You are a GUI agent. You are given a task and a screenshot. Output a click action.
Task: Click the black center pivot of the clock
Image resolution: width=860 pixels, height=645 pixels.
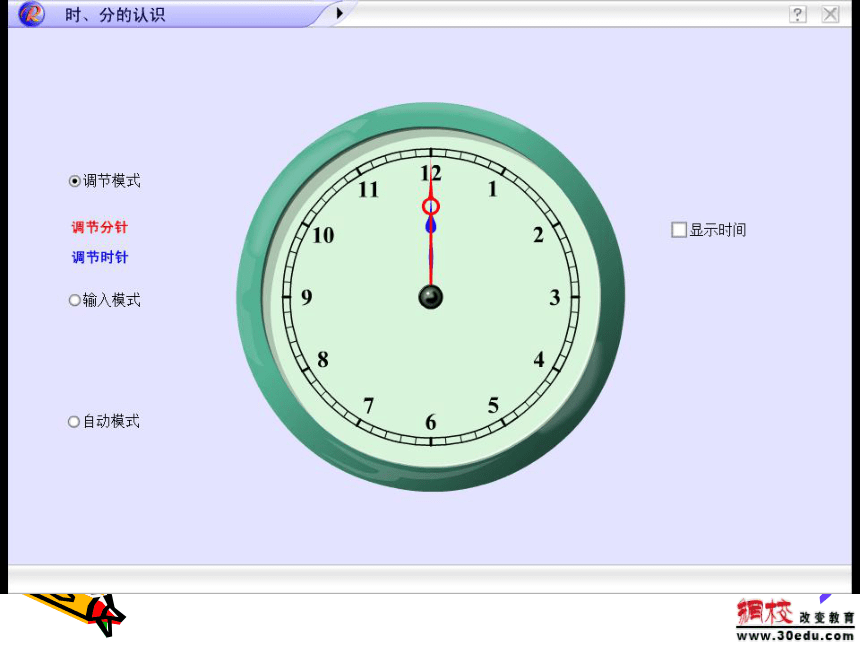point(431,297)
